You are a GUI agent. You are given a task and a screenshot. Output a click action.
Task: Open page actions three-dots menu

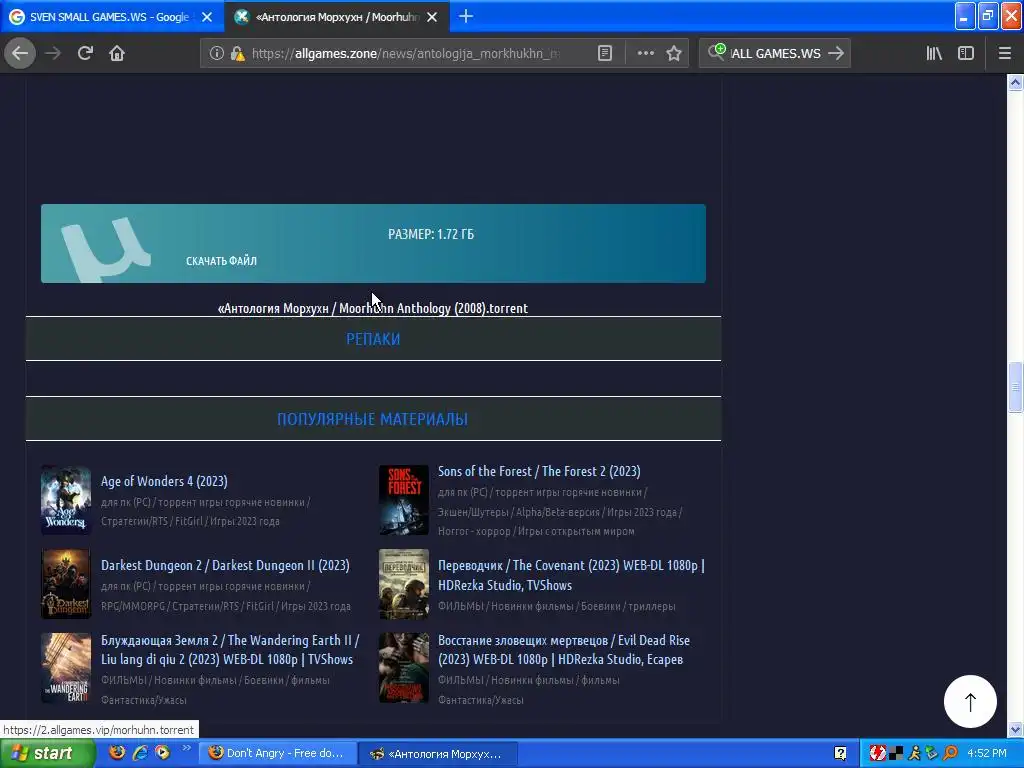[645, 54]
